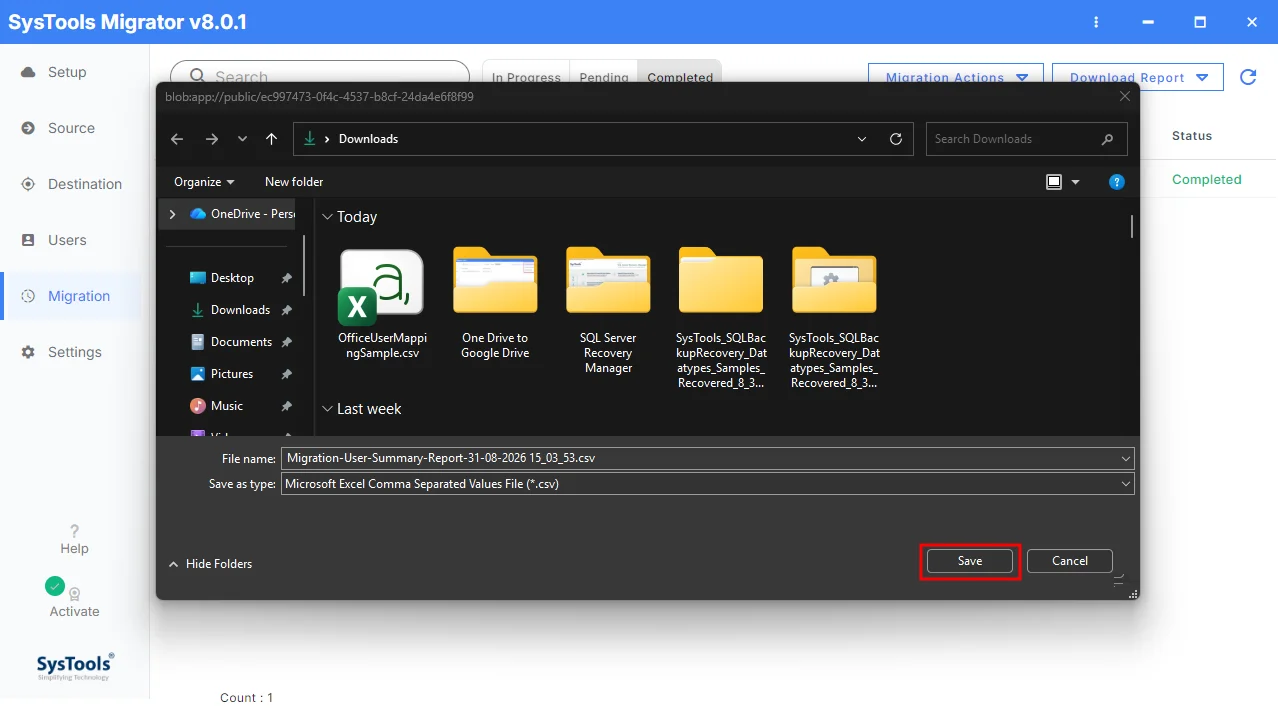Click Hide Folders
The width and height of the screenshot is (1278, 717).
pyautogui.click(x=210, y=564)
